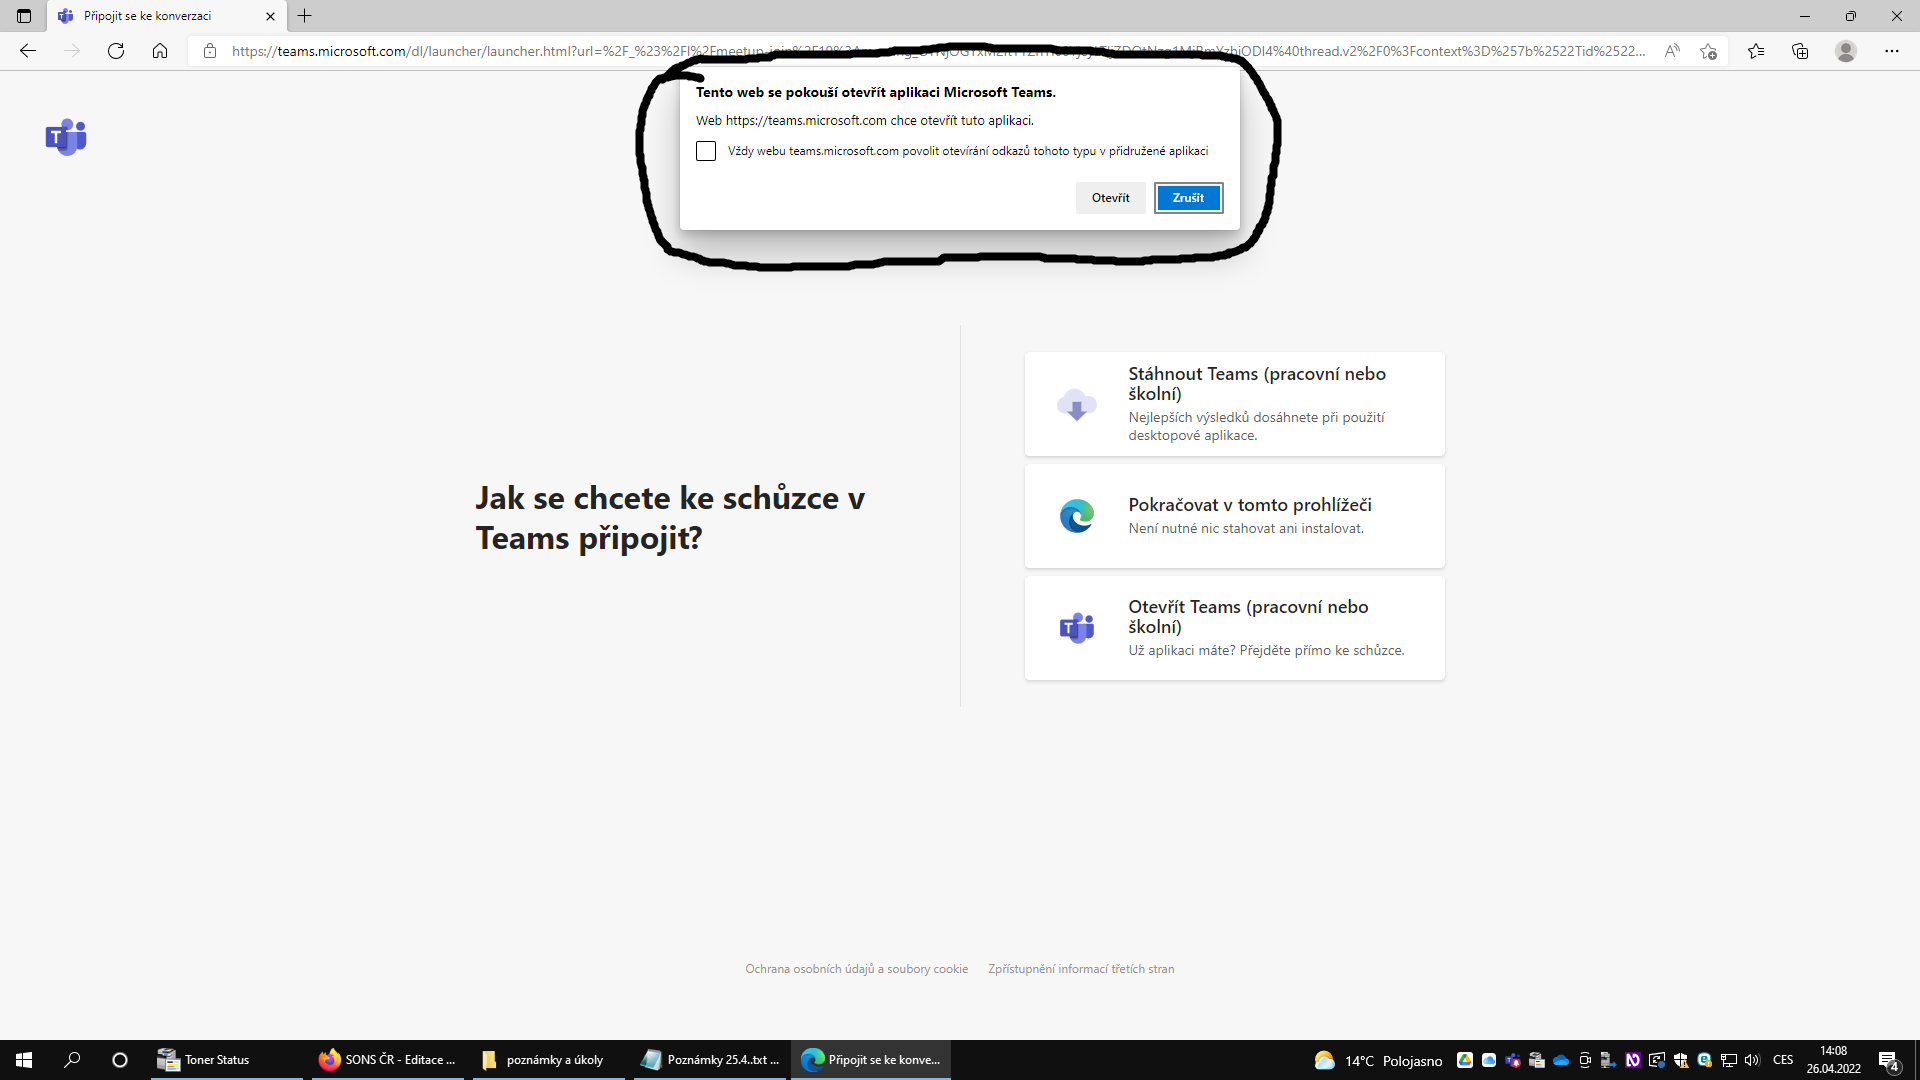Click the Teams logo at top left
Screen dimensions: 1920x1080
point(66,137)
